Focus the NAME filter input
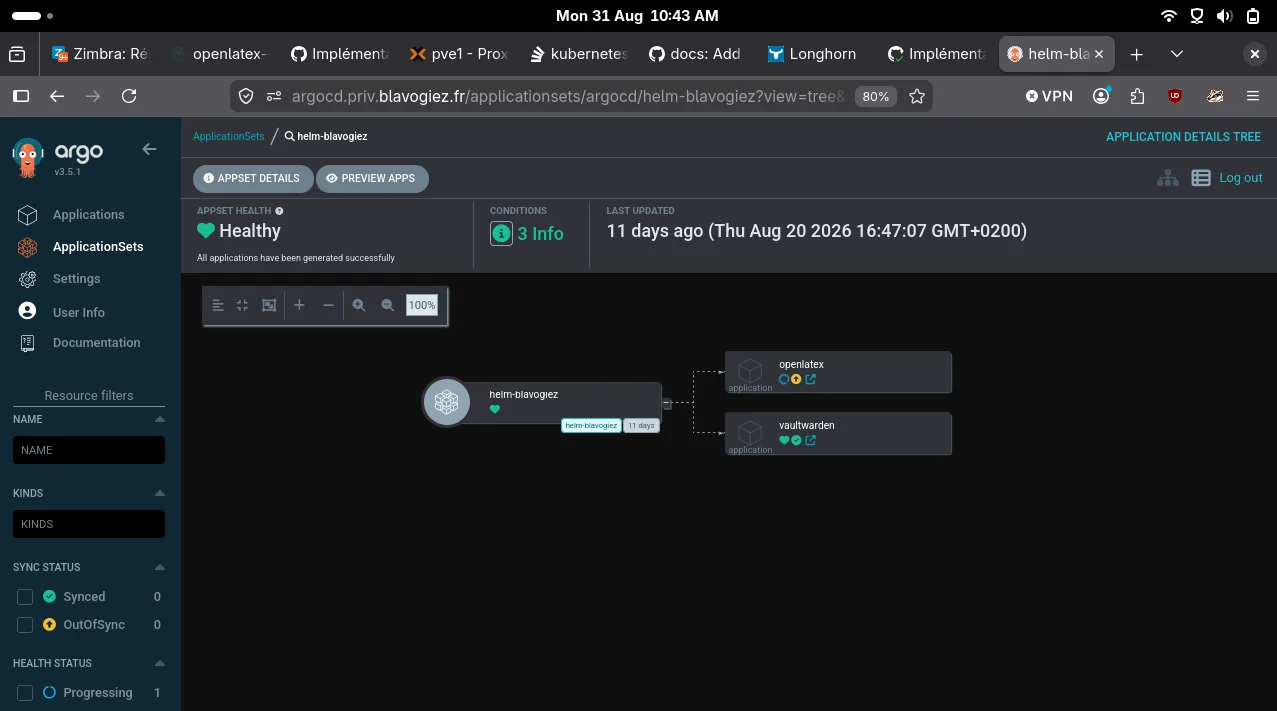 [89, 450]
